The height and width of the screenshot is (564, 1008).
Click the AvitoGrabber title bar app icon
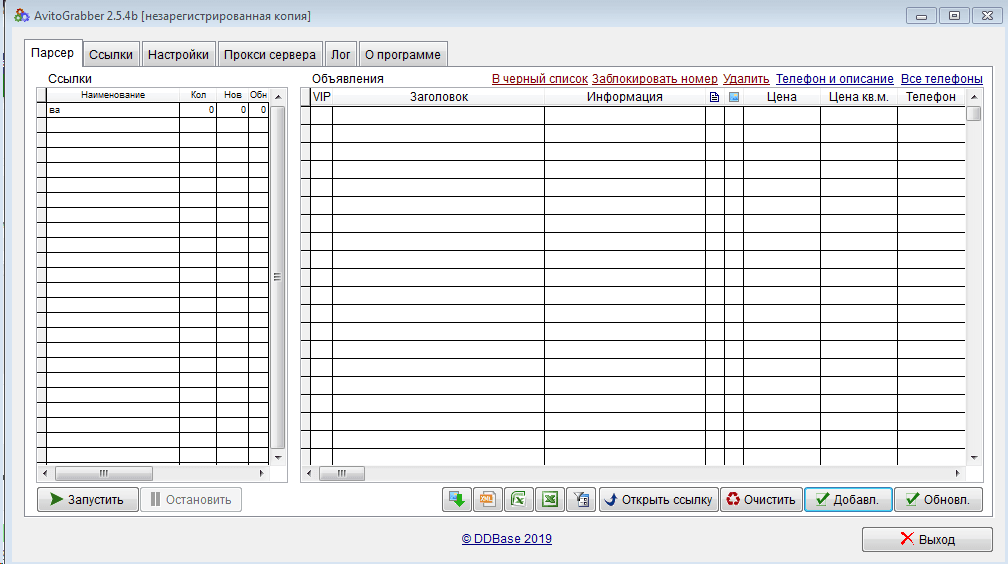coord(22,15)
